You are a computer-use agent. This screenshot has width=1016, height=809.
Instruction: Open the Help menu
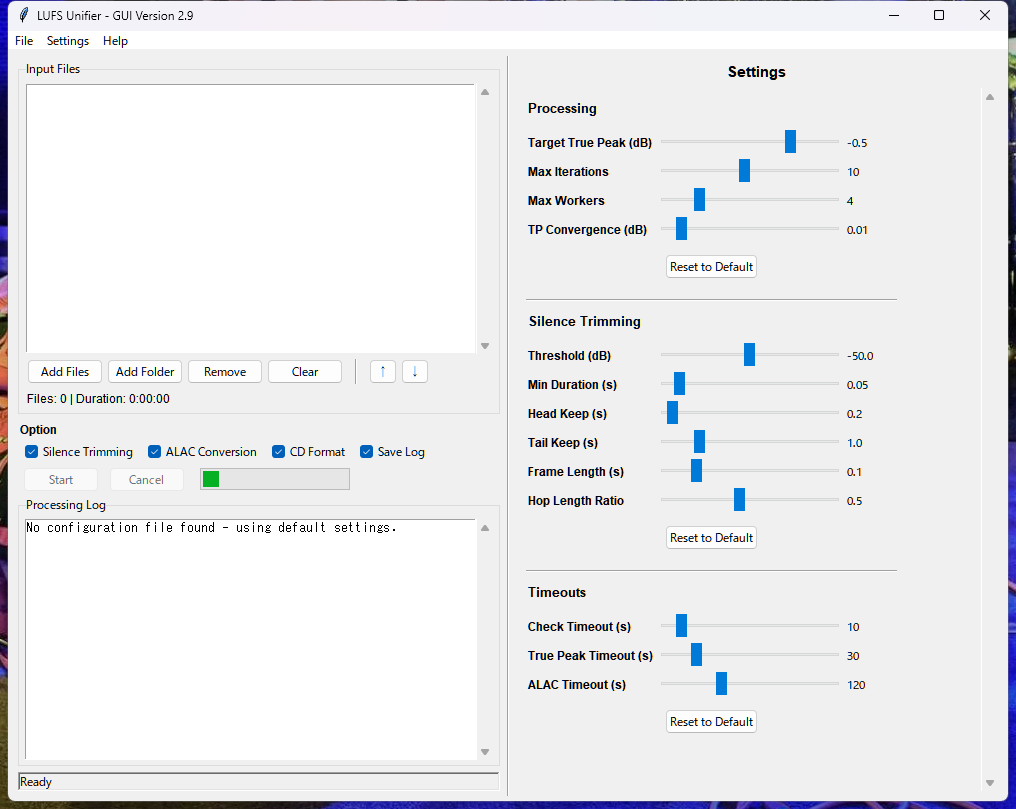115,41
